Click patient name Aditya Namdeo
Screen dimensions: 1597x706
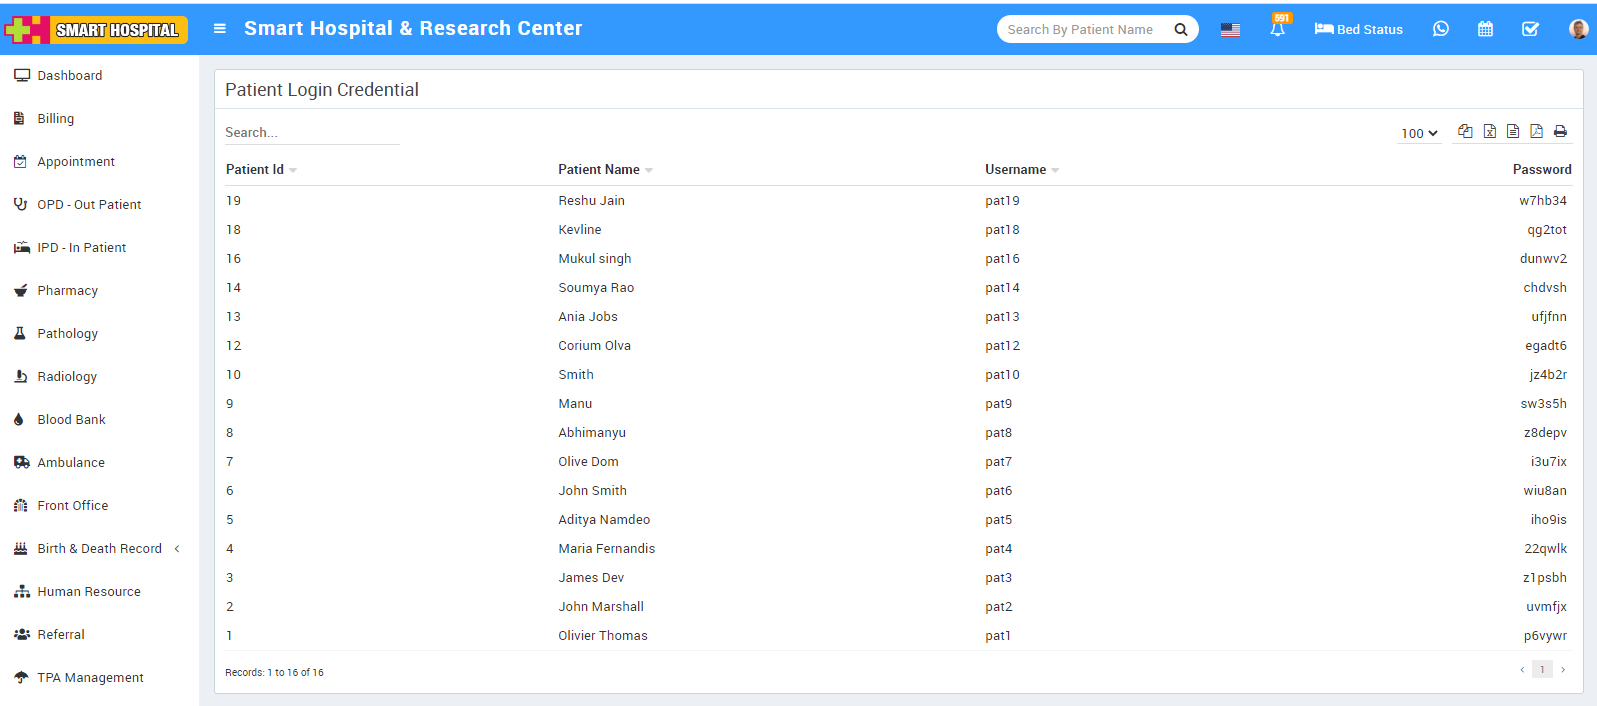tap(604, 520)
